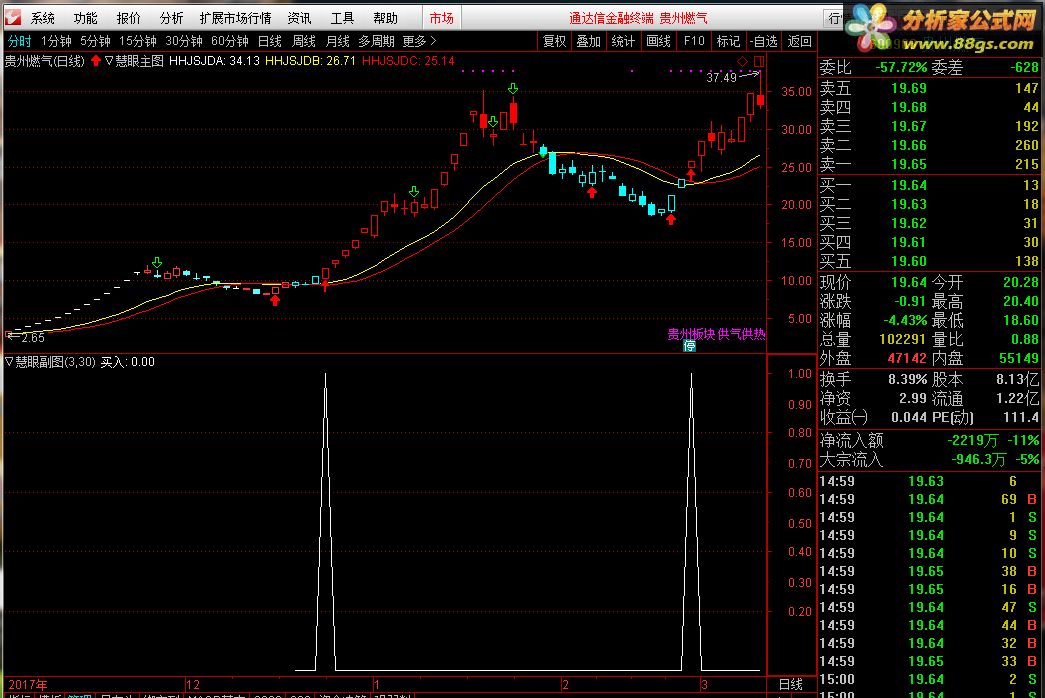Switch to 30分钟 period
The width and height of the screenshot is (1045, 698).
click(x=184, y=41)
